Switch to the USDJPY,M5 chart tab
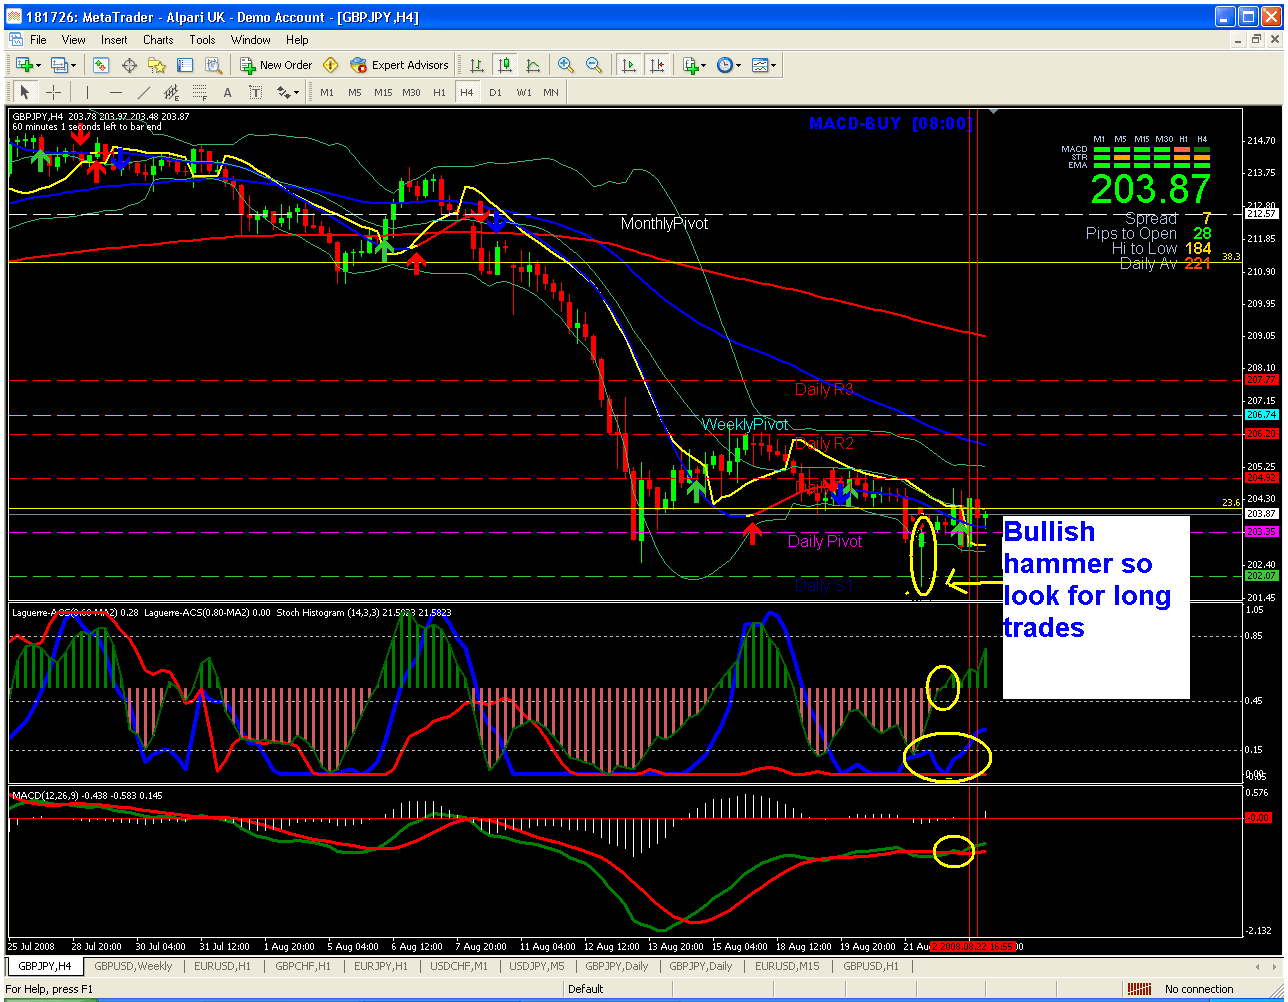 coord(537,966)
